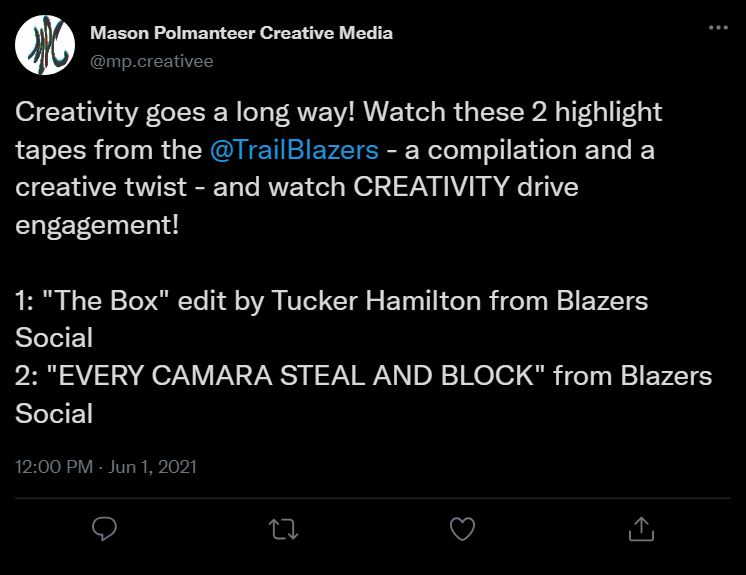Click the share upload arrow icon

(640, 528)
